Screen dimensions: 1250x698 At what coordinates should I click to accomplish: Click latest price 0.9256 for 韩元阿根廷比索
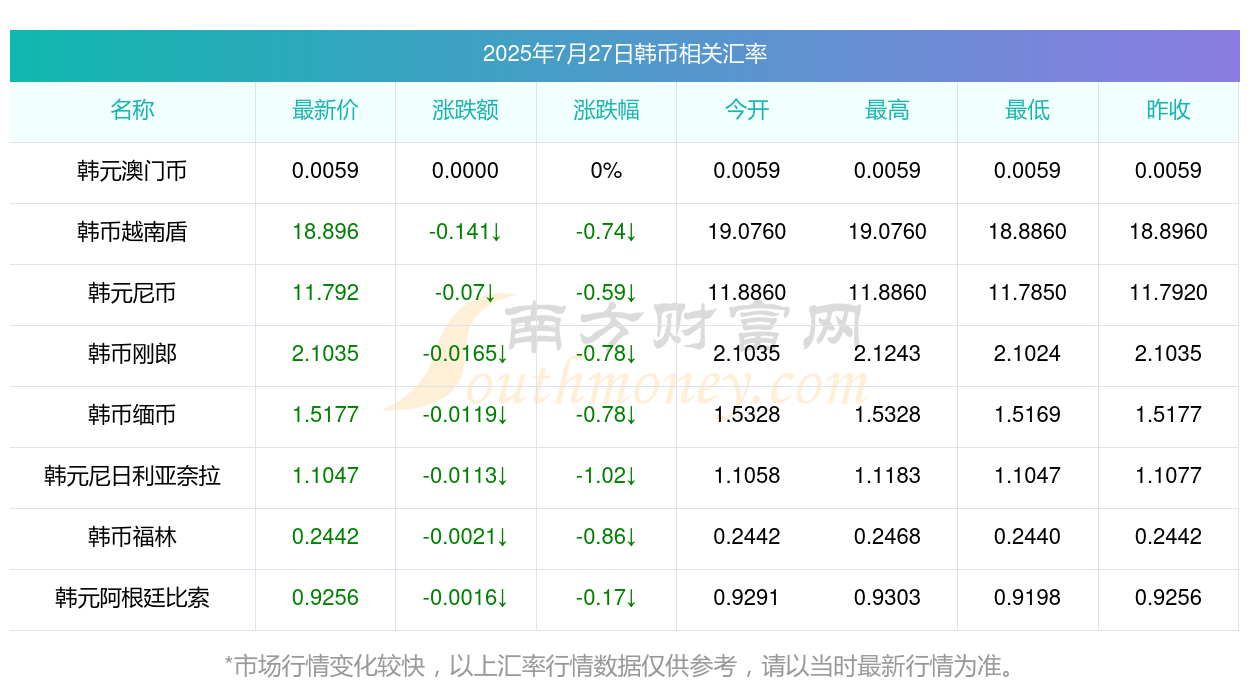click(x=325, y=598)
